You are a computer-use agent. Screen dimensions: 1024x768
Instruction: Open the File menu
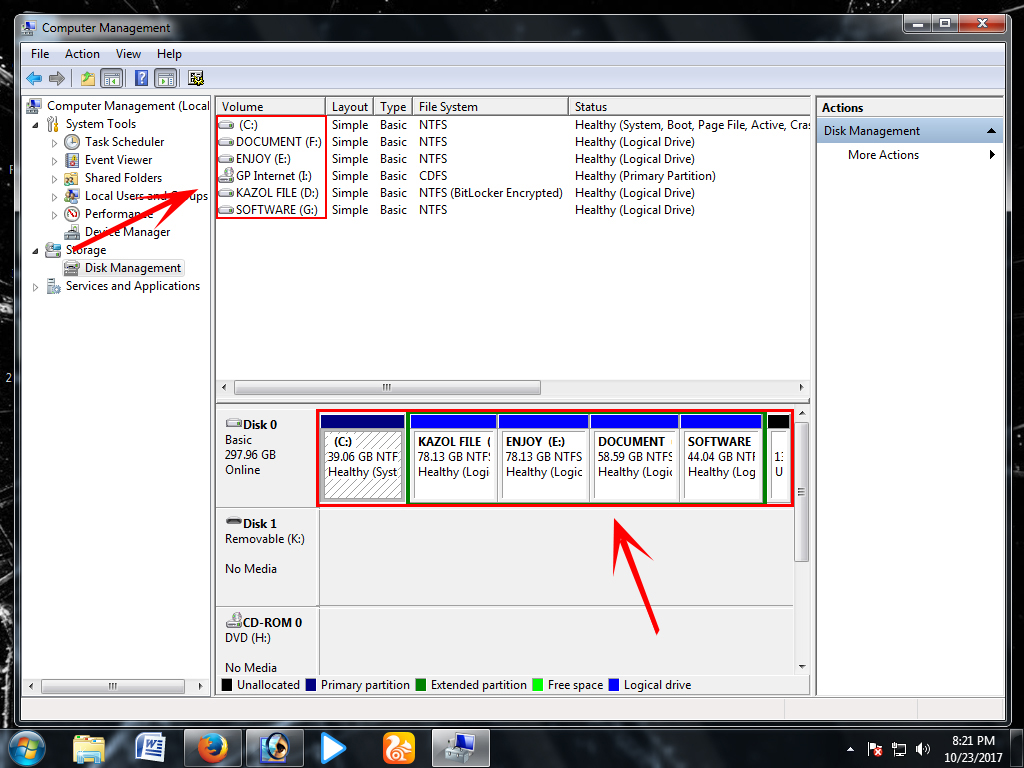click(x=40, y=54)
